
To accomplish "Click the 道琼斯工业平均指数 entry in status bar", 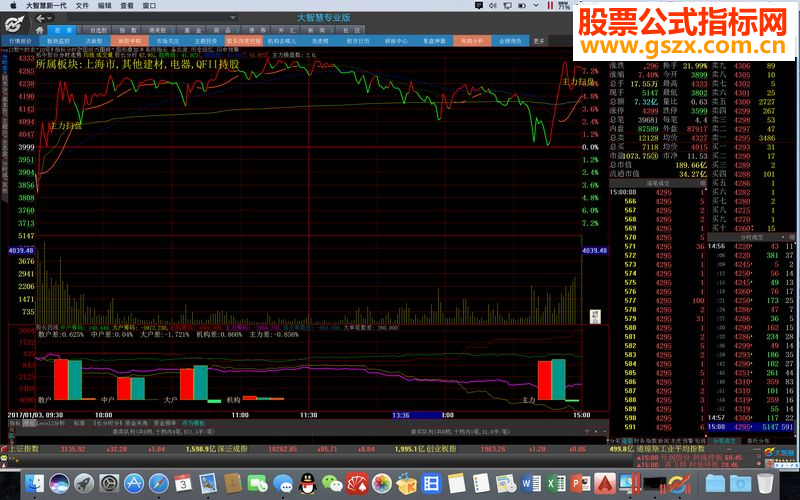I will [670, 449].
